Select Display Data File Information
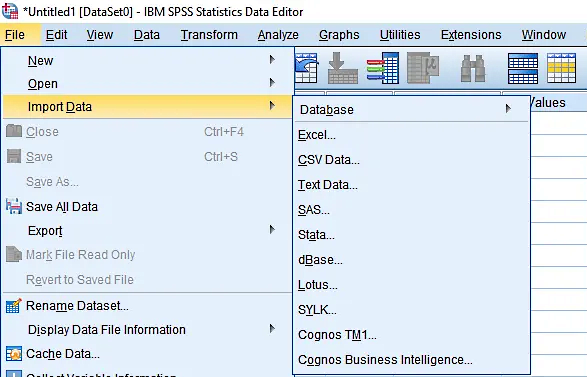 pos(147,330)
